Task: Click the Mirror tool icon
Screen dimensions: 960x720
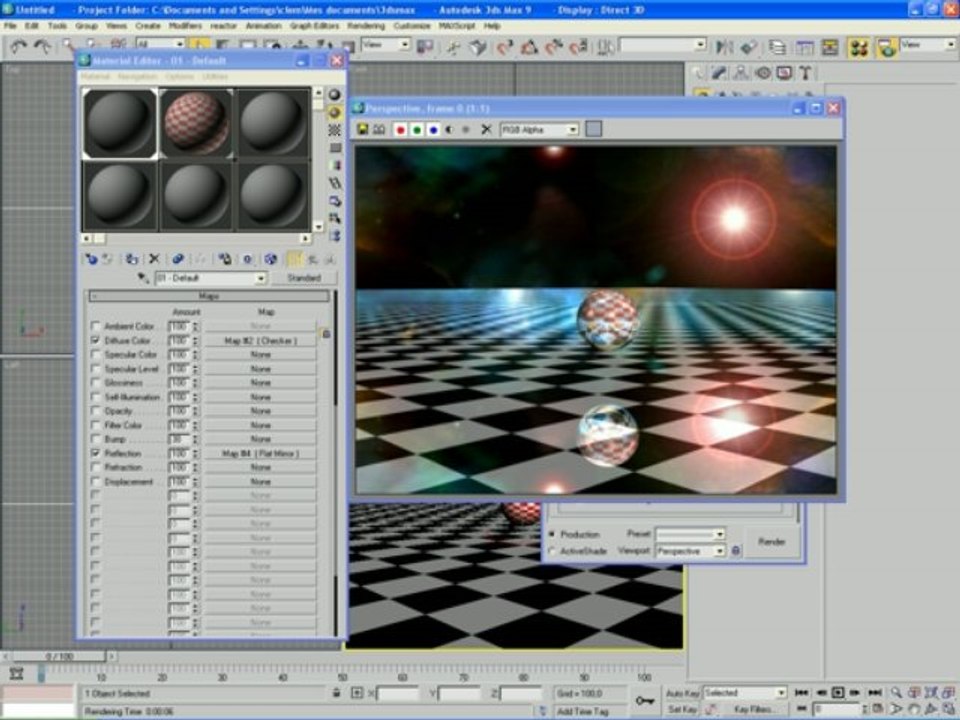Action: [x=724, y=47]
